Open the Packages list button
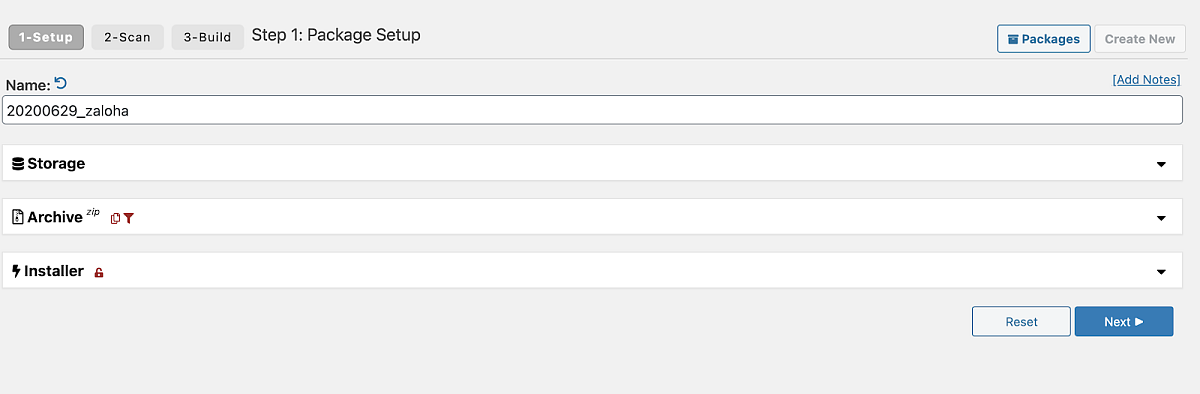 (x=1043, y=39)
